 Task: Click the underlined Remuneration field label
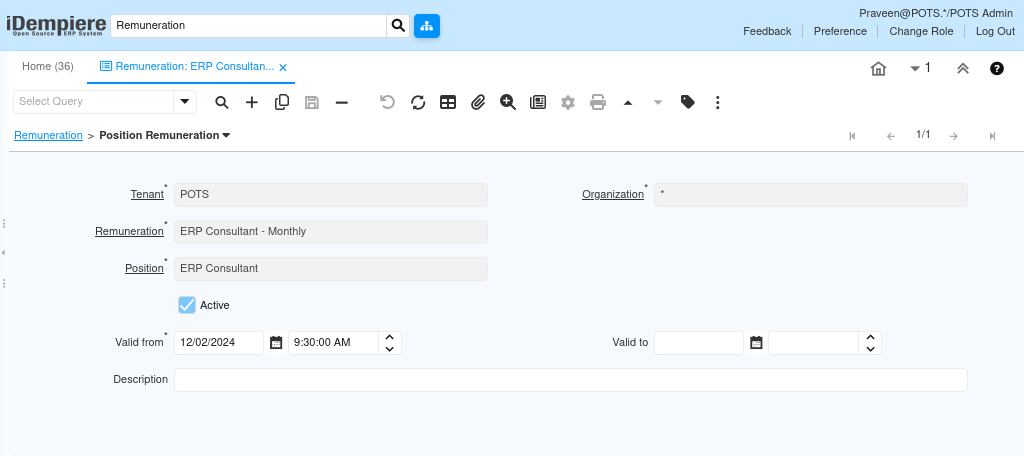(x=129, y=231)
